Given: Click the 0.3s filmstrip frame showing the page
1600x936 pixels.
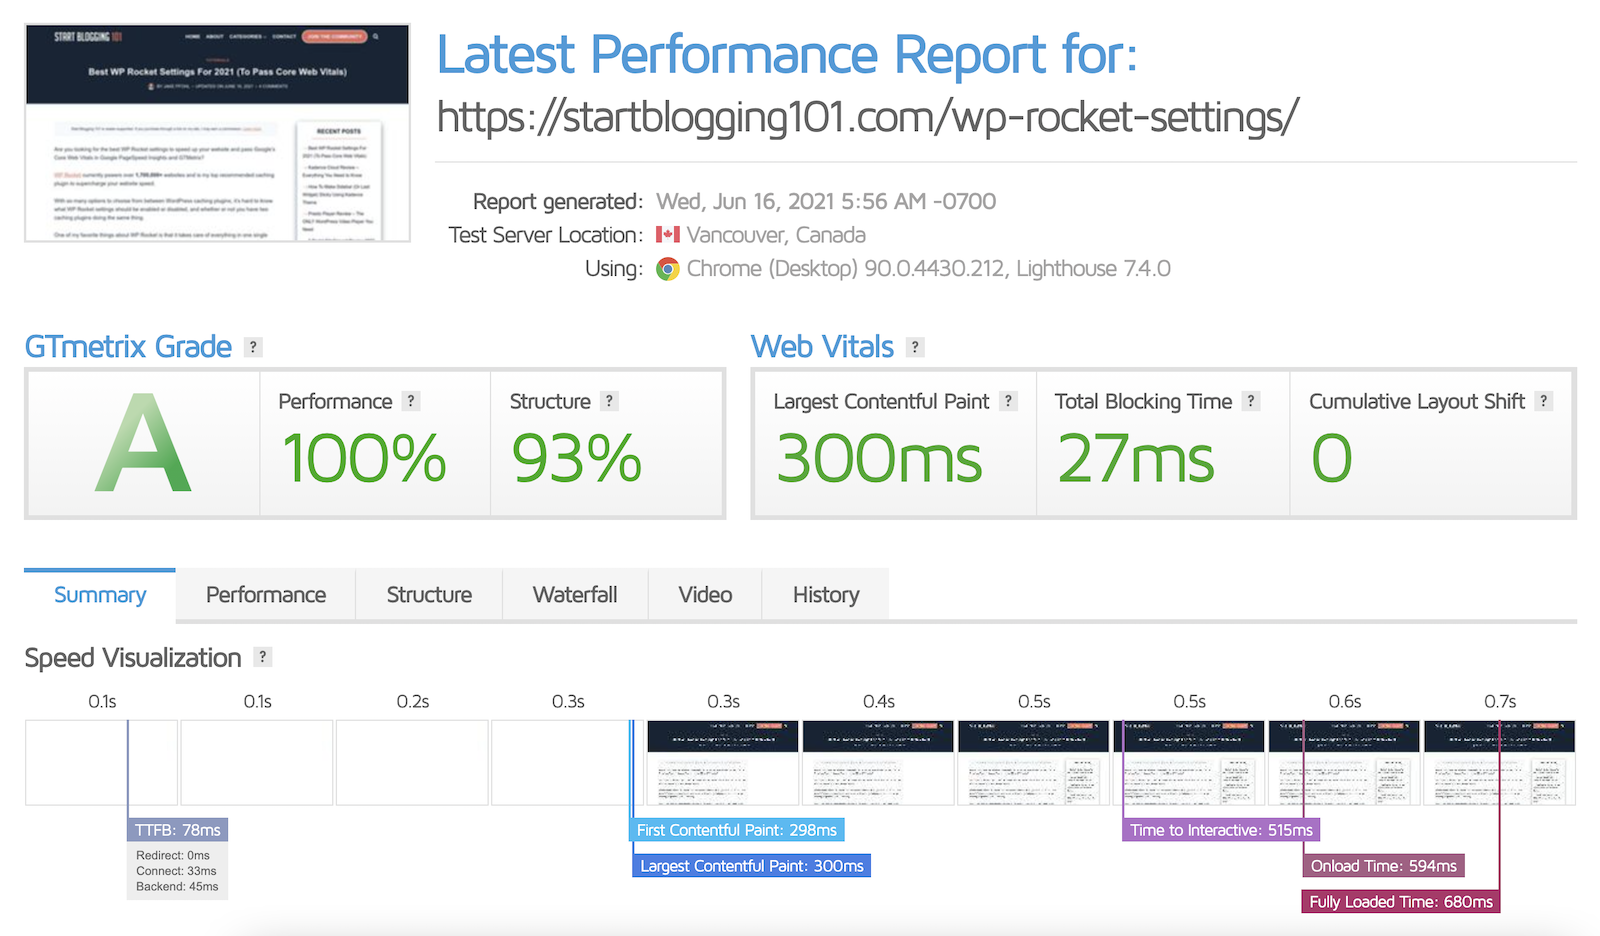Looking at the screenshot, I should pyautogui.click(x=723, y=763).
